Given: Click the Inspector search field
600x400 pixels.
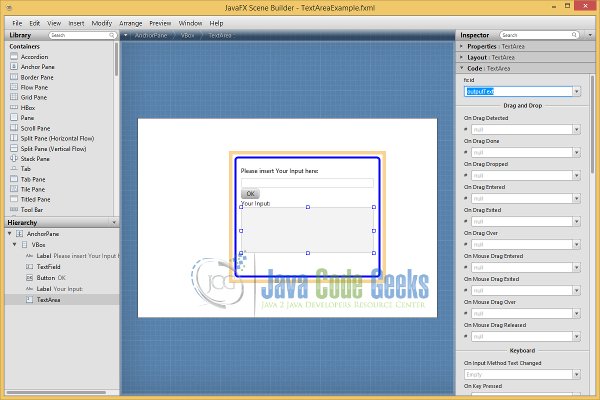Looking at the screenshot, I should 539,35.
